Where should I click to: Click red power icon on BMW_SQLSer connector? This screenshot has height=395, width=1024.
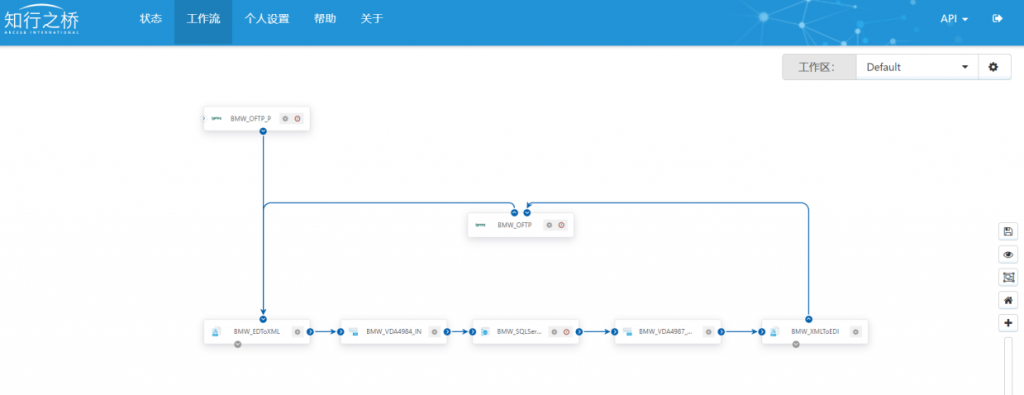[566, 332]
